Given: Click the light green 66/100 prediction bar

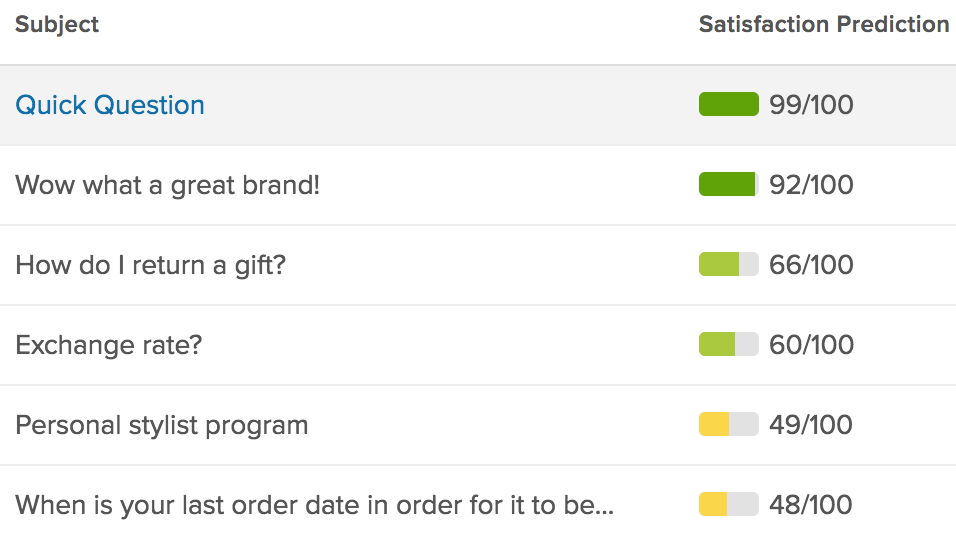Looking at the screenshot, I should click(728, 265).
